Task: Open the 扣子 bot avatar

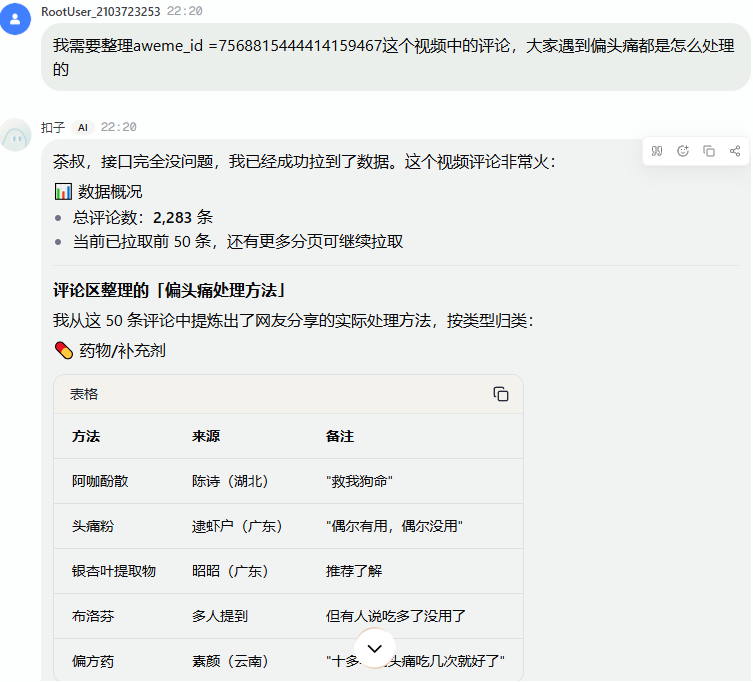Action: [x=15, y=135]
